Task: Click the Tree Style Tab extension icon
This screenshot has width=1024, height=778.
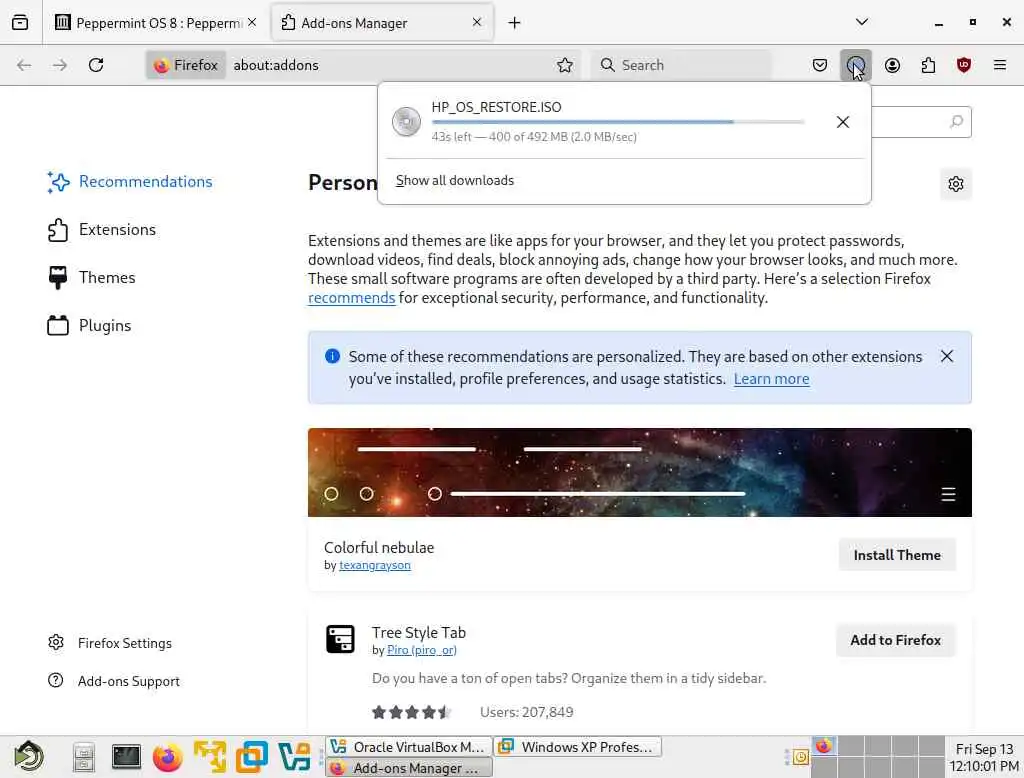Action: tap(340, 639)
